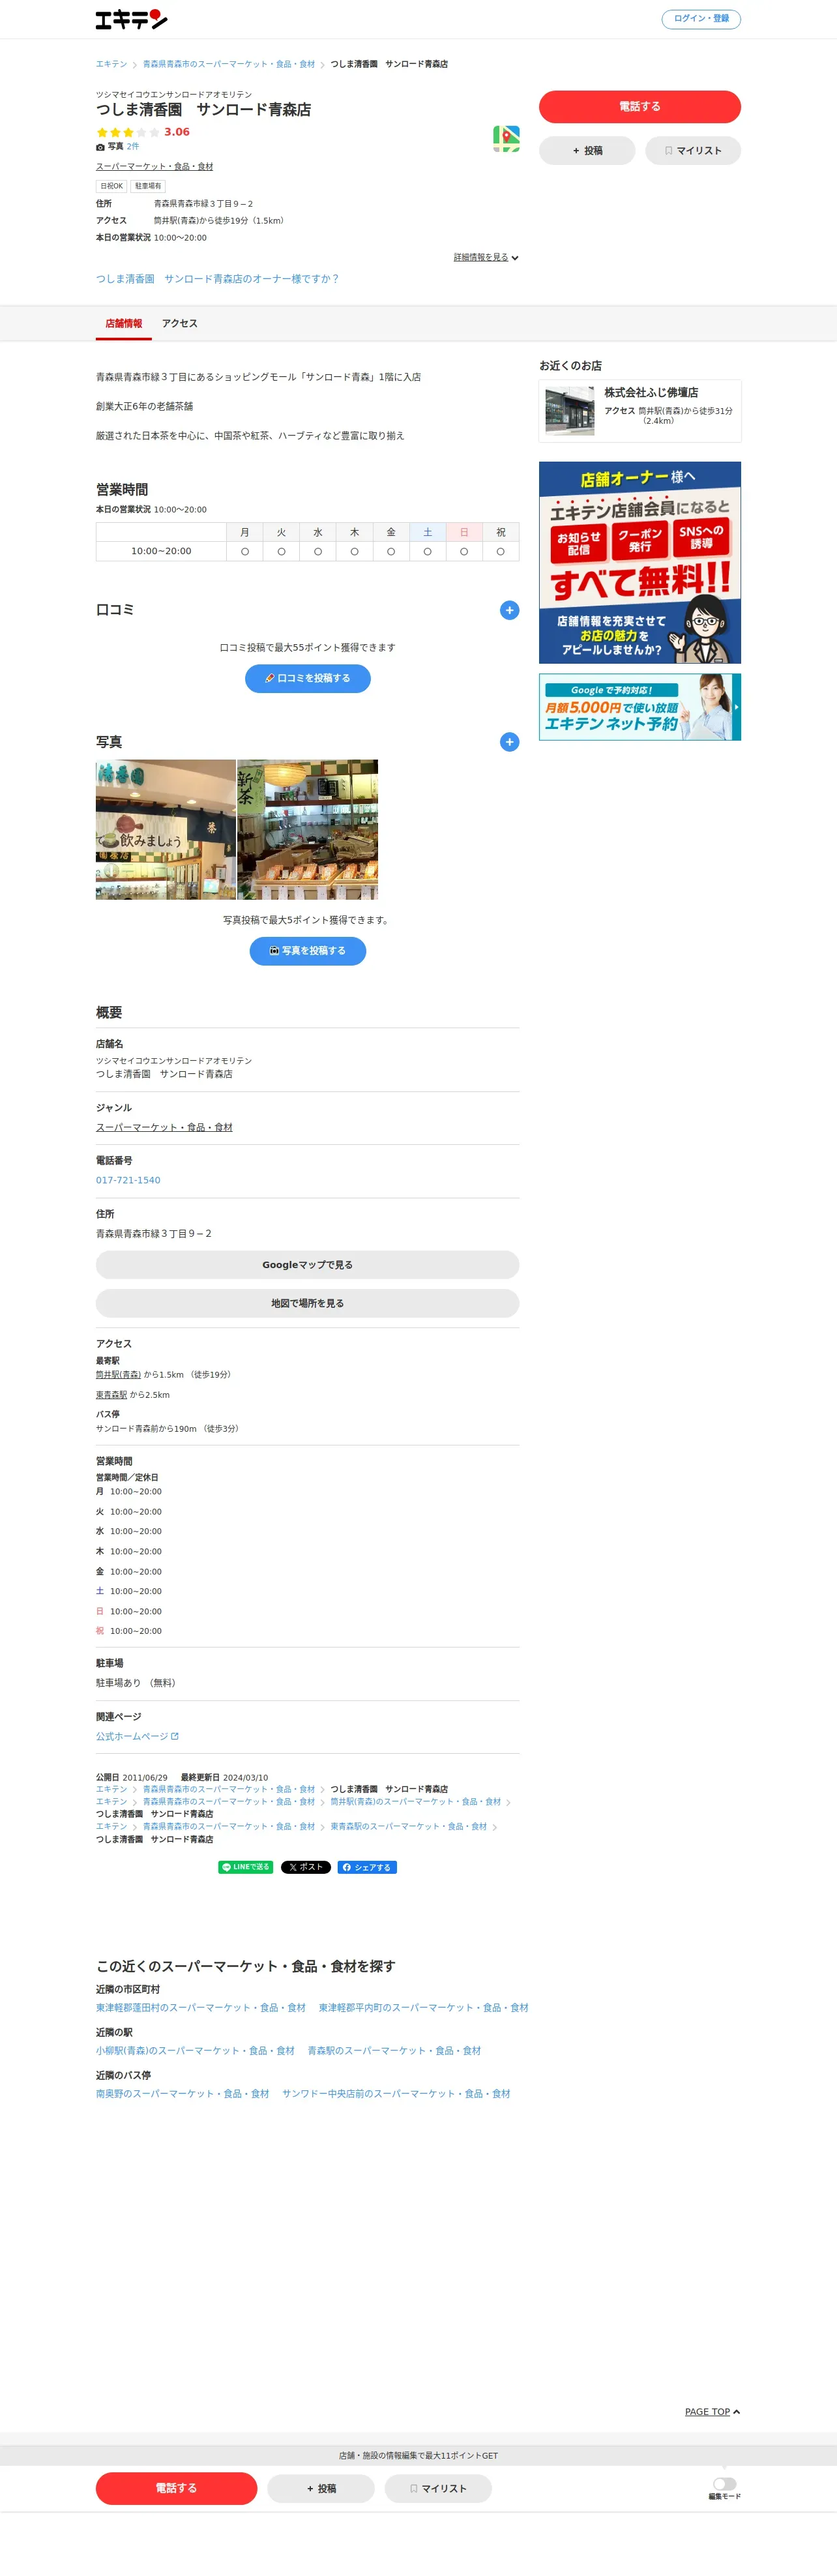Viewport: 837px width, 2576px height.
Task: Open Googleマップで見る button
Action: pyautogui.click(x=308, y=1265)
